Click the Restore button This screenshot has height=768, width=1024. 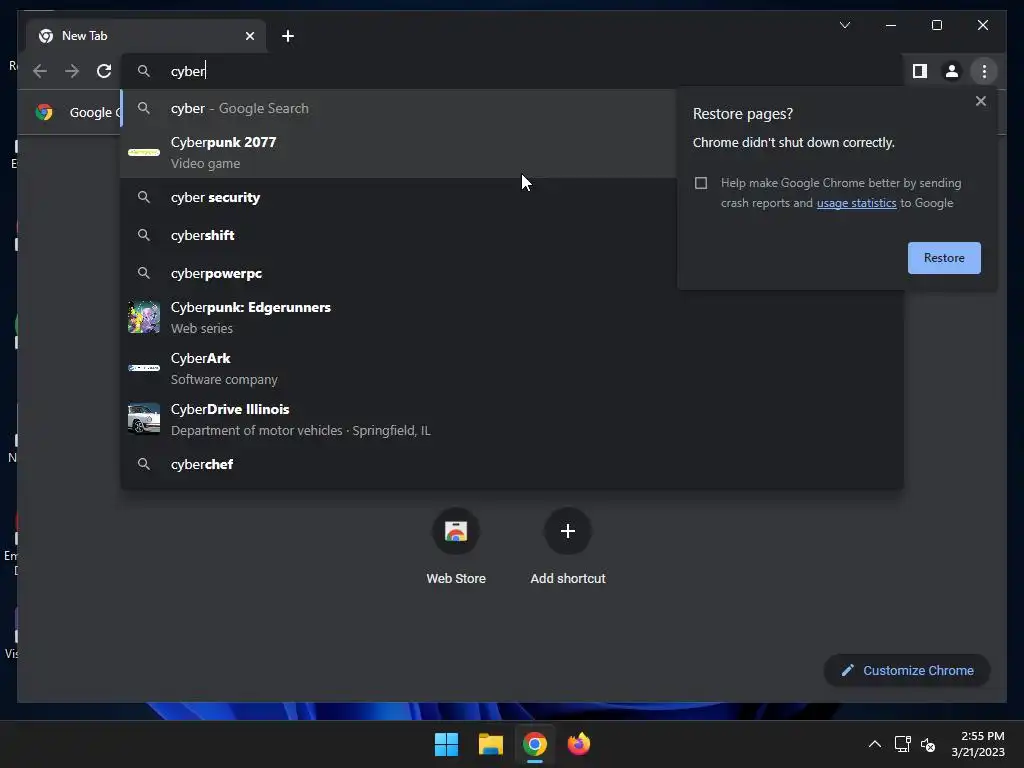point(944,258)
